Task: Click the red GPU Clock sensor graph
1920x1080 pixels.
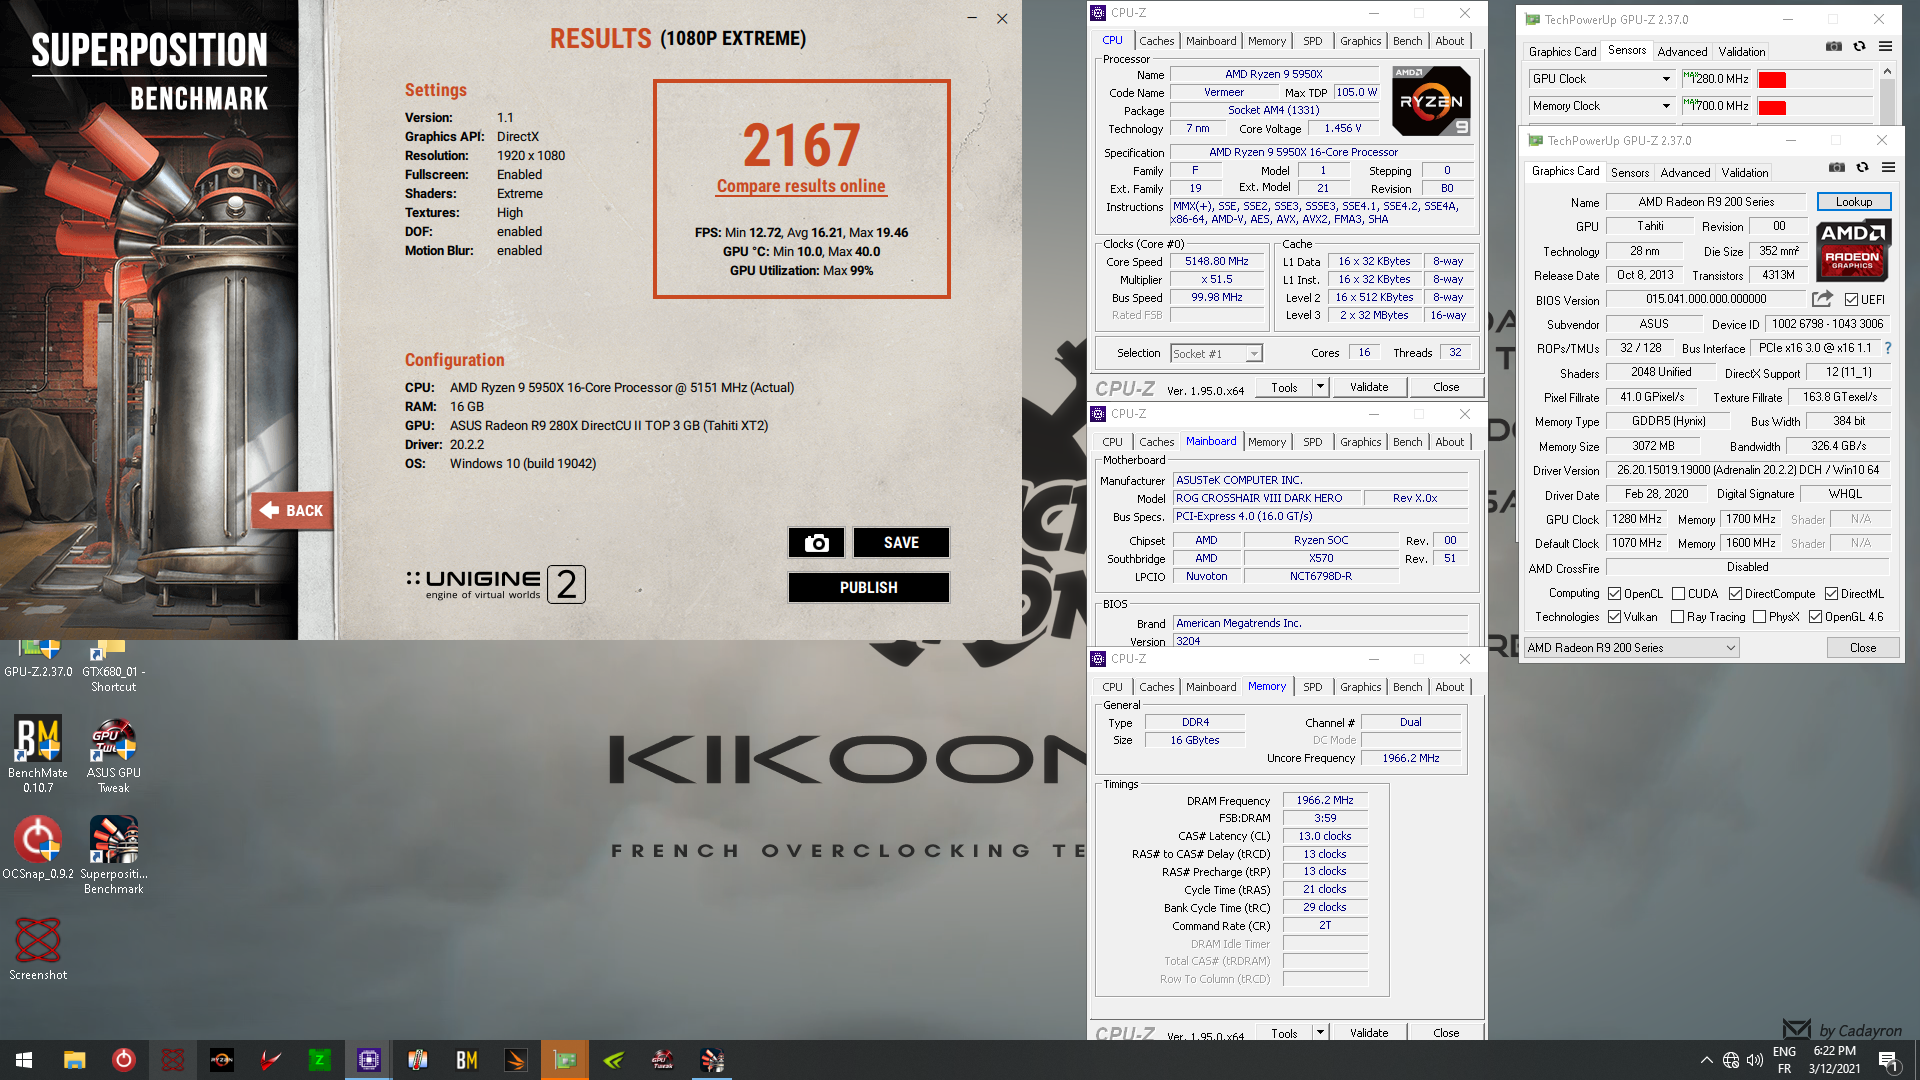Action: click(x=1772, y=79)
